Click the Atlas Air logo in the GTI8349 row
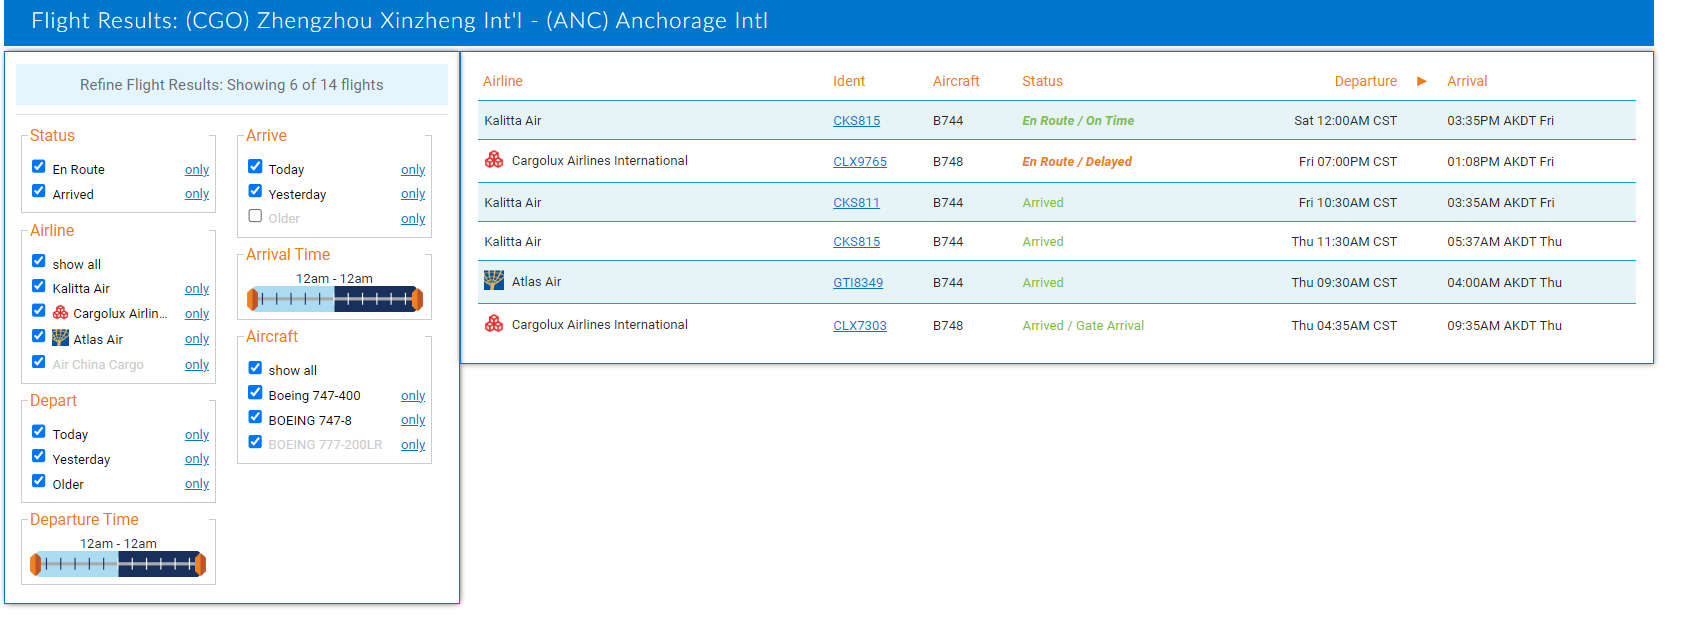This screenshot has width=1684, height=621. [x=494, y=280]
